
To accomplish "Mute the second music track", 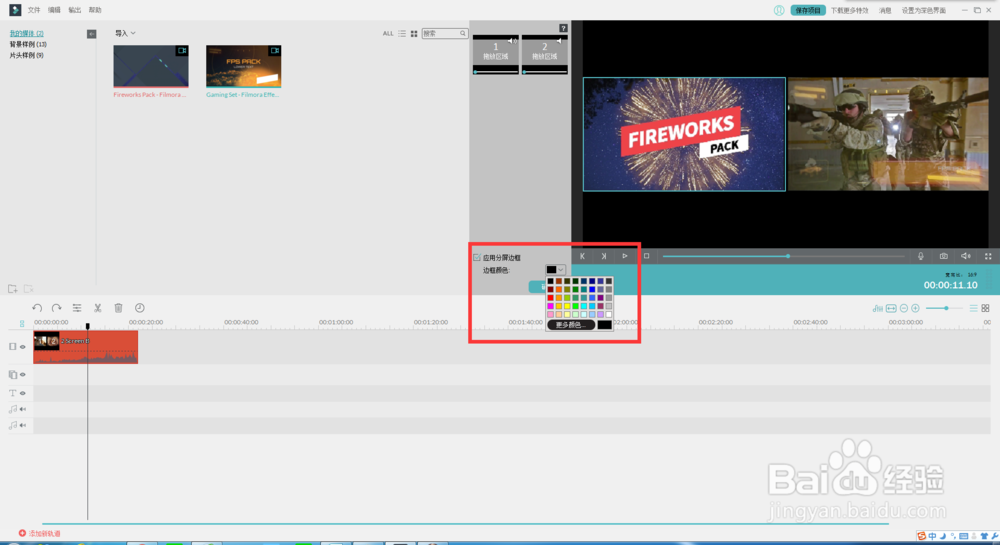I will 22,425.
